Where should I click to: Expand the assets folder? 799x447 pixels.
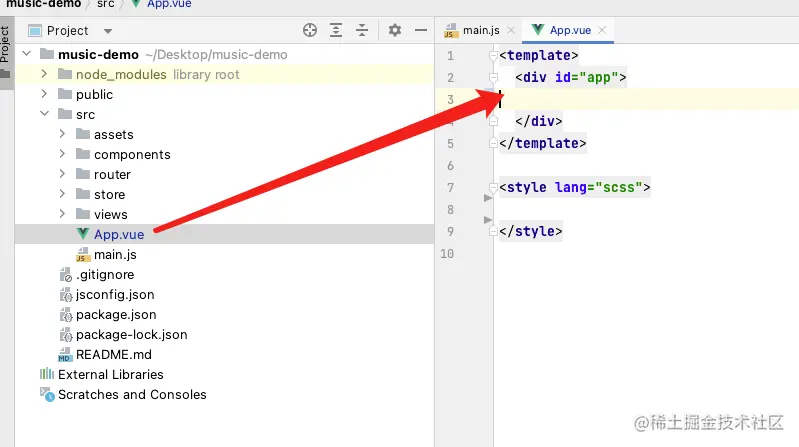tap(62, 134)
